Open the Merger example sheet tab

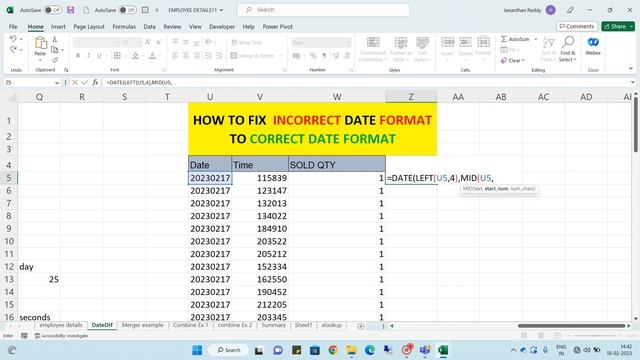[142, 325]
